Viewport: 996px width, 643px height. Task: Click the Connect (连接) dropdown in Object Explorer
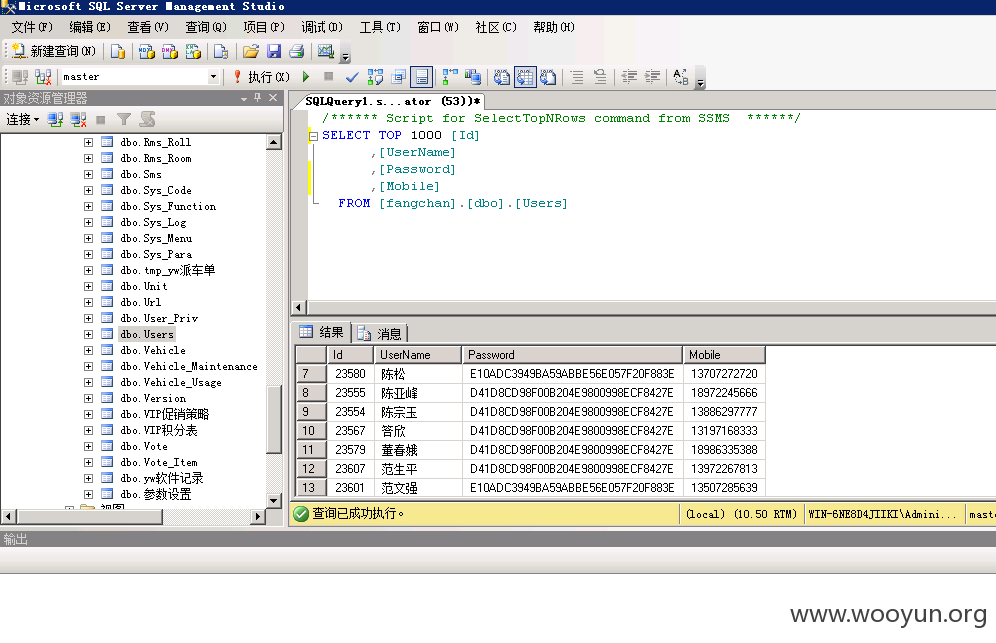pyautogui.click(x=22, y=119)
